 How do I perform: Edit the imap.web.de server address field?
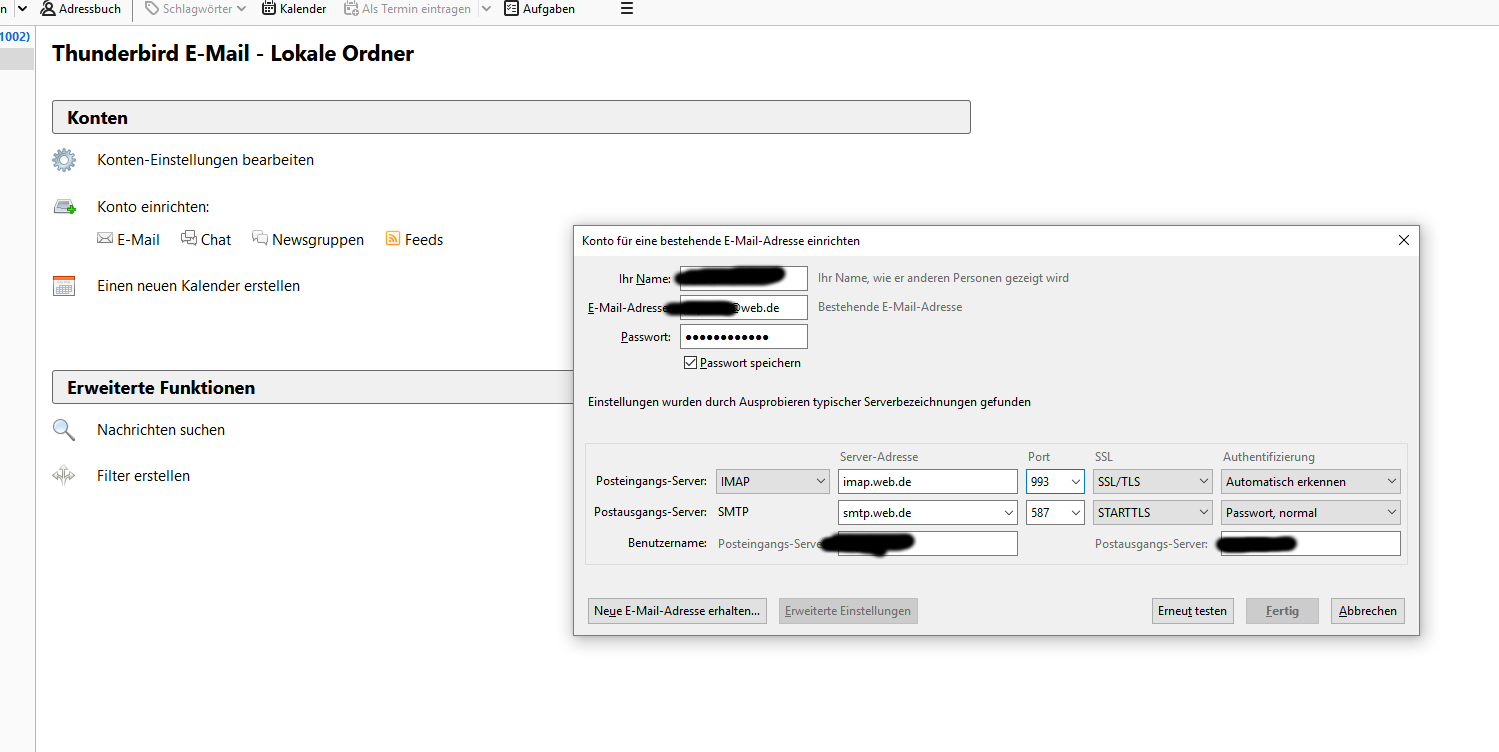tap(927, 482)
